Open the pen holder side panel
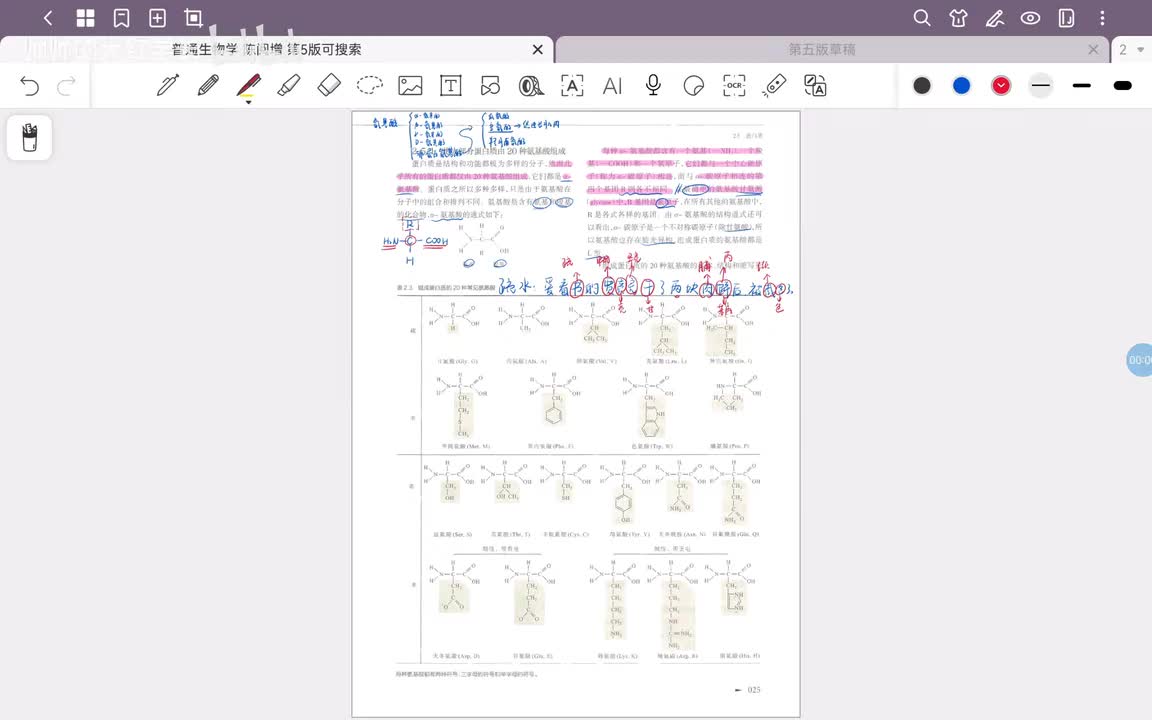 coord(29,137)
